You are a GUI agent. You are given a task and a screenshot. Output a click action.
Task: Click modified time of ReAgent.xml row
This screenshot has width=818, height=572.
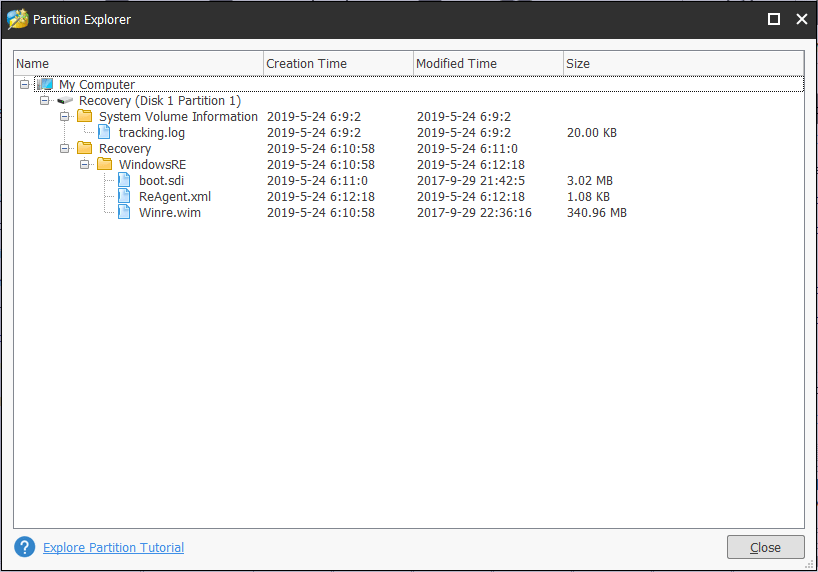tap(471, 197)
